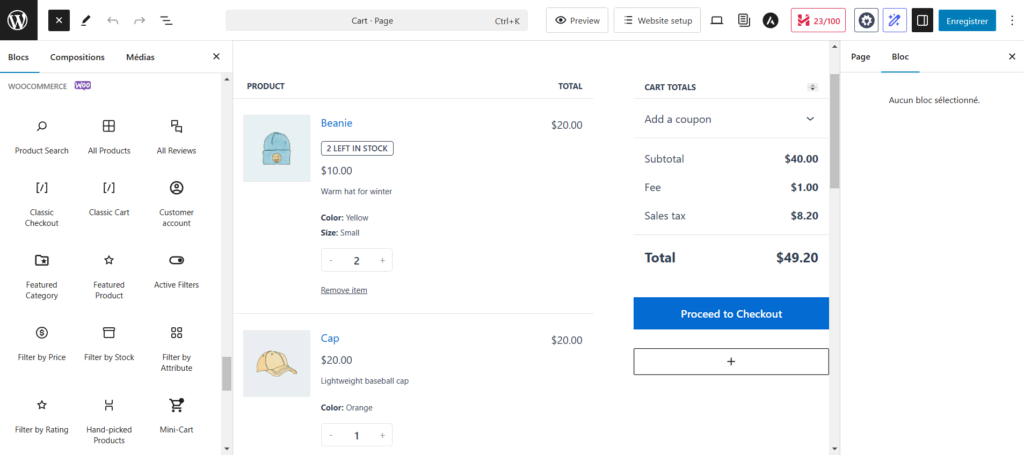Screen dimensions: 1024x455
Task: Expand the Add a coupon section
Action: click(731, 119)
